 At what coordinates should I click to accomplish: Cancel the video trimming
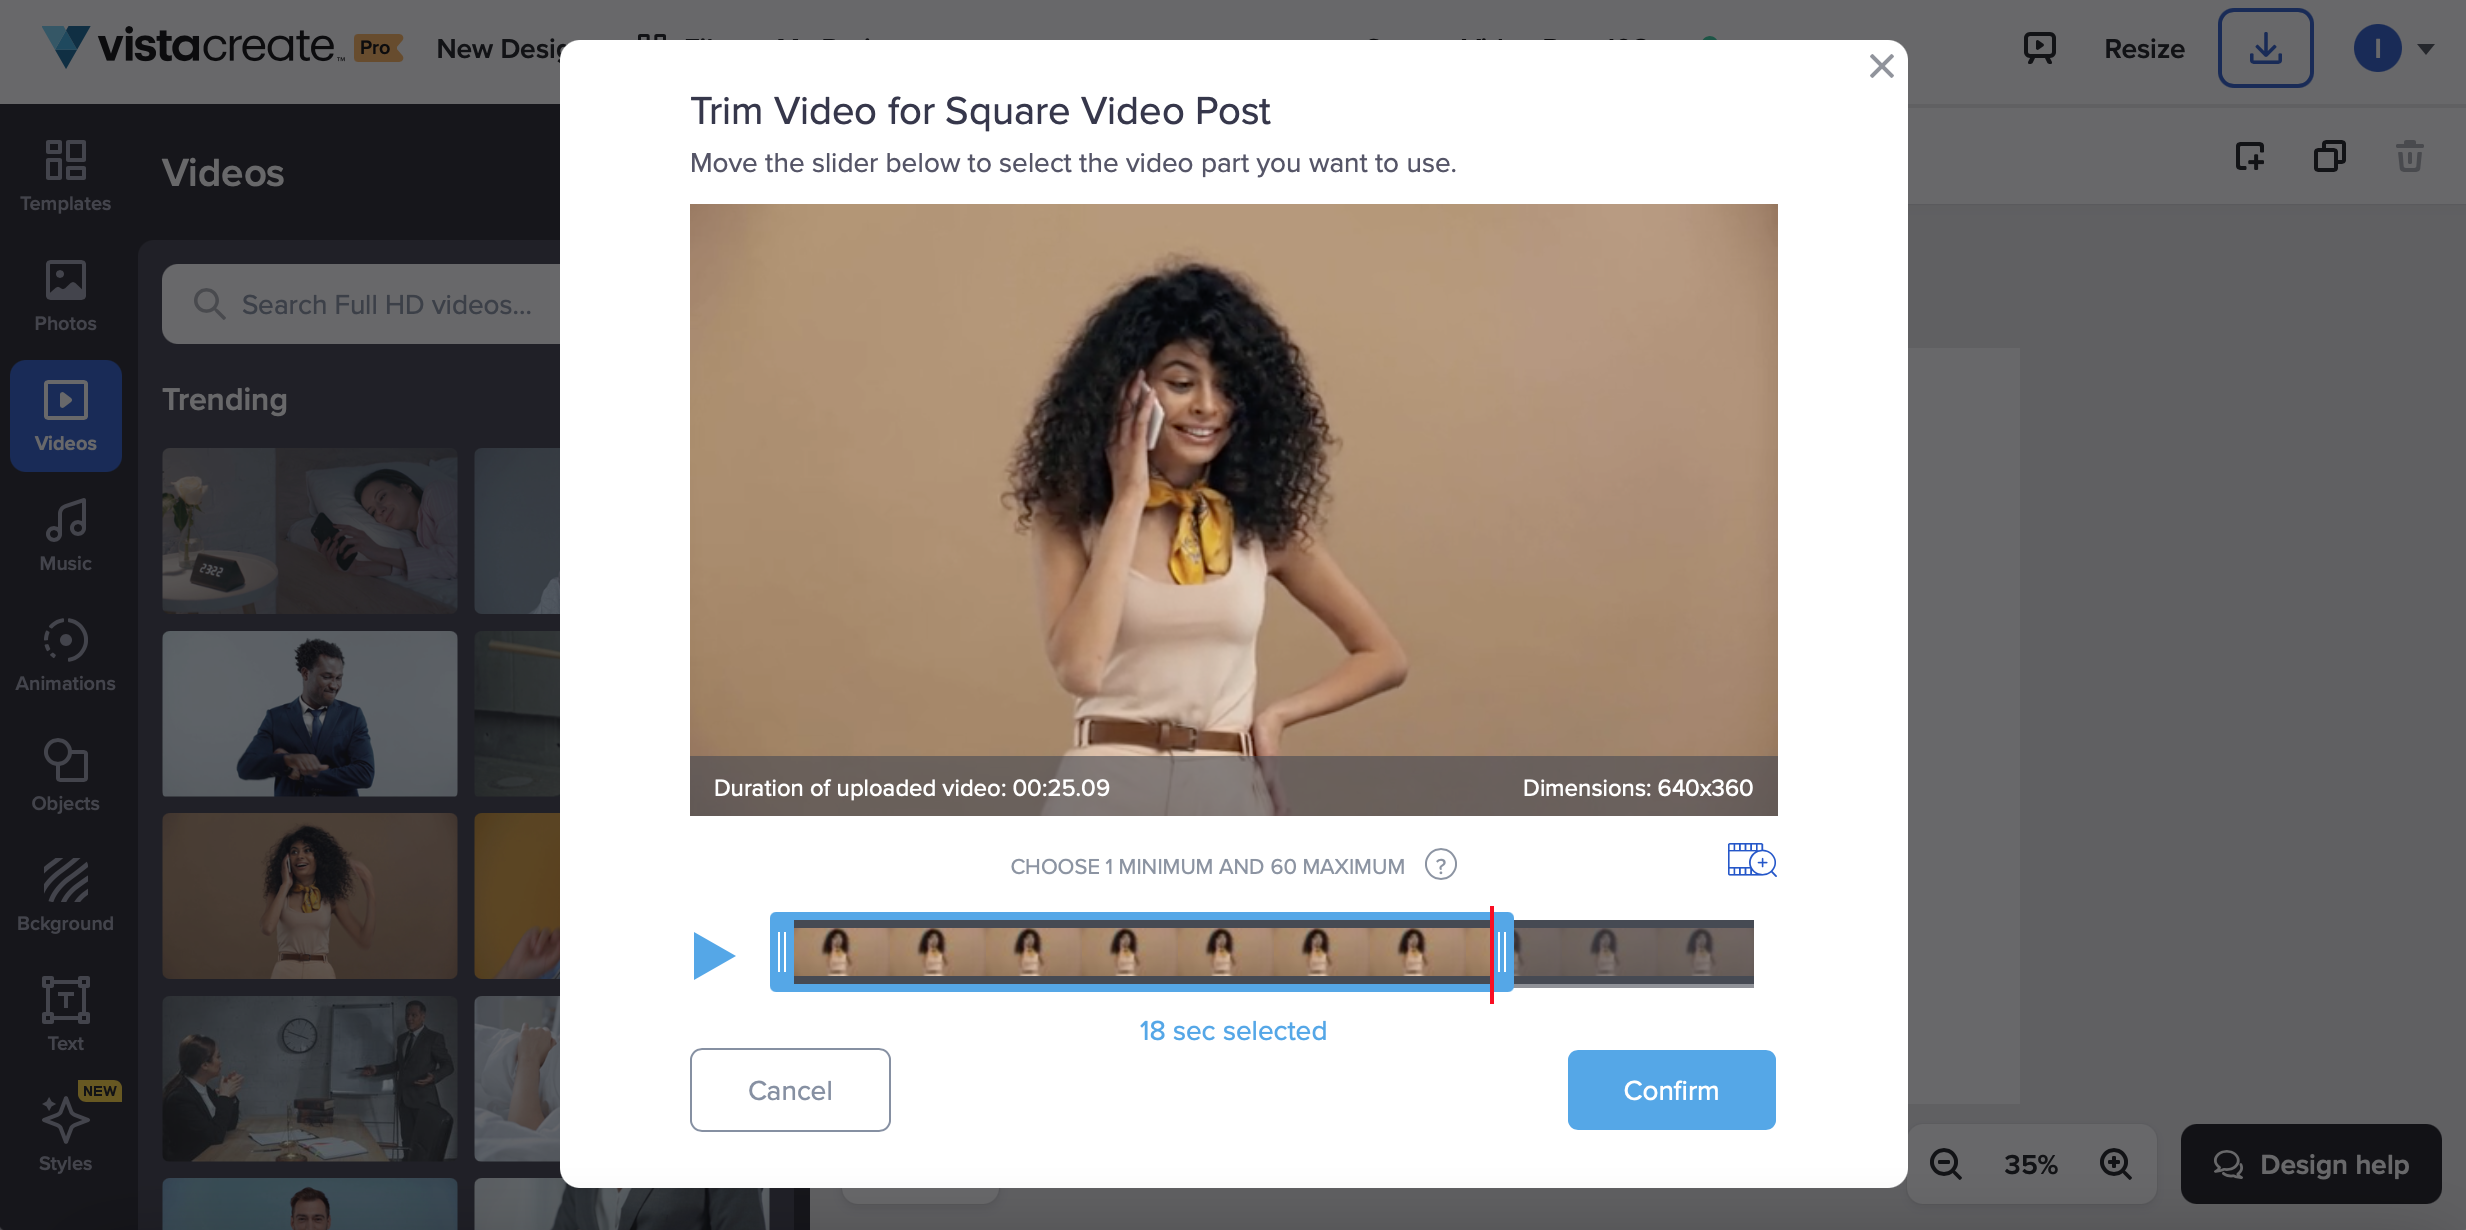[x=790, y=1090]
